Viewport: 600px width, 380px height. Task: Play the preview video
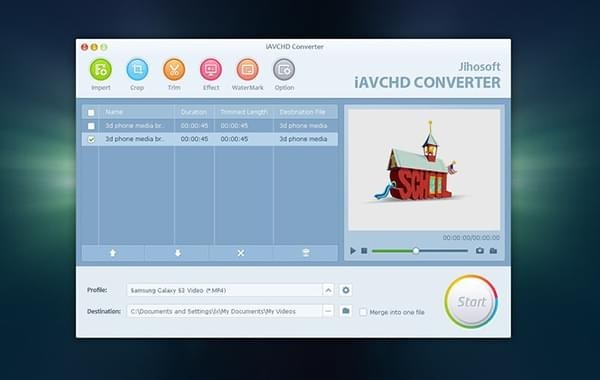pyautogui.click(x=353, y=251)
